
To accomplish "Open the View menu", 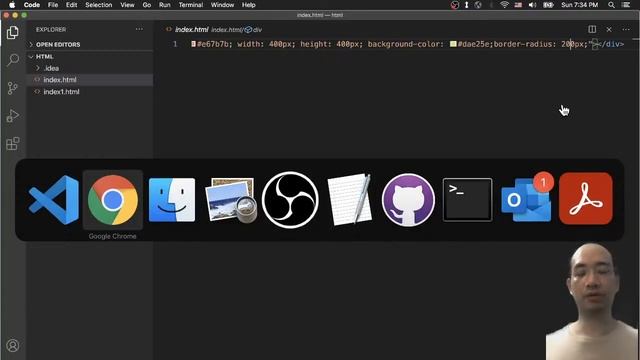I will point(127,5).
